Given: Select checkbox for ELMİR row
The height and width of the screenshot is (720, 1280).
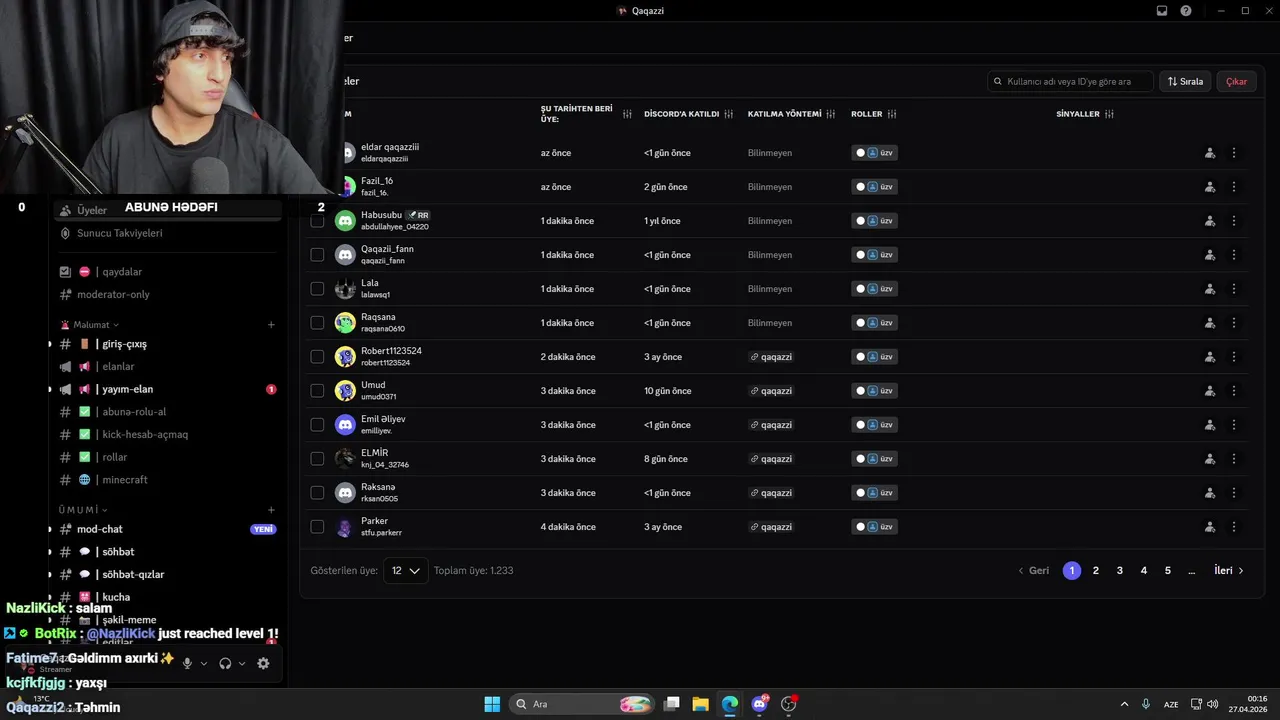Looking at the screenshot, I should tap(317, 459).
